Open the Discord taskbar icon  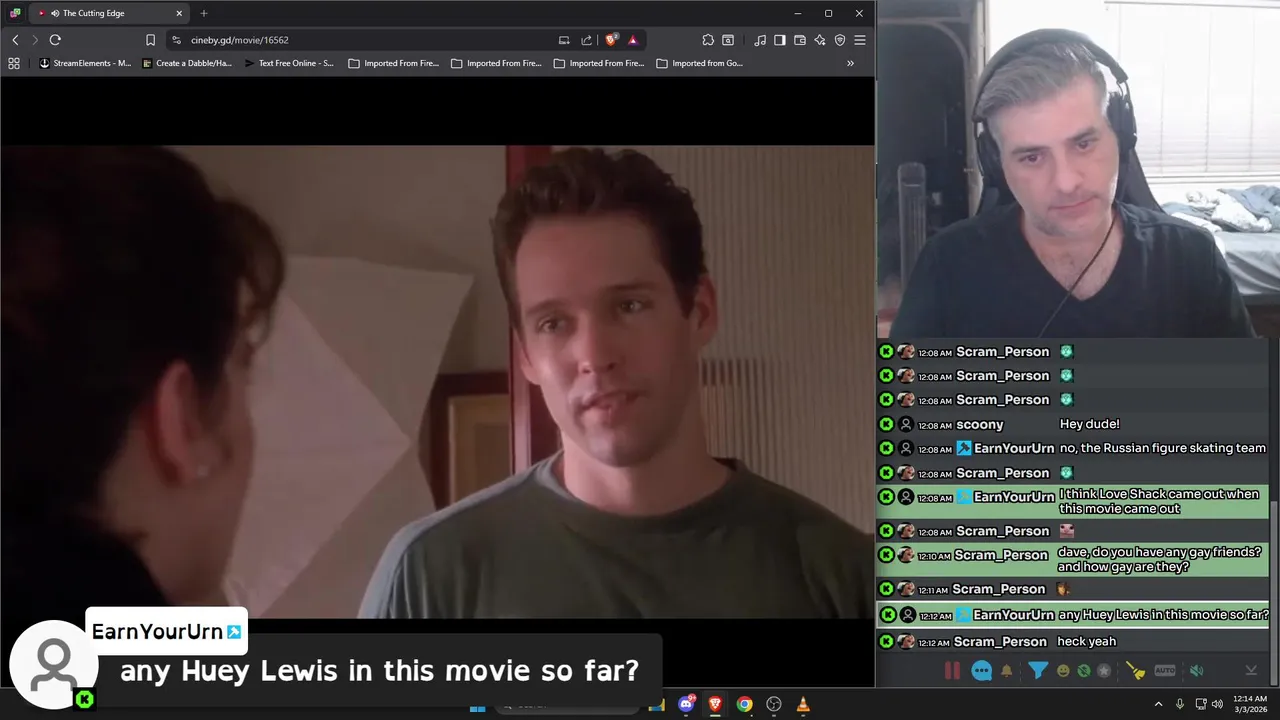click(686, 704)
